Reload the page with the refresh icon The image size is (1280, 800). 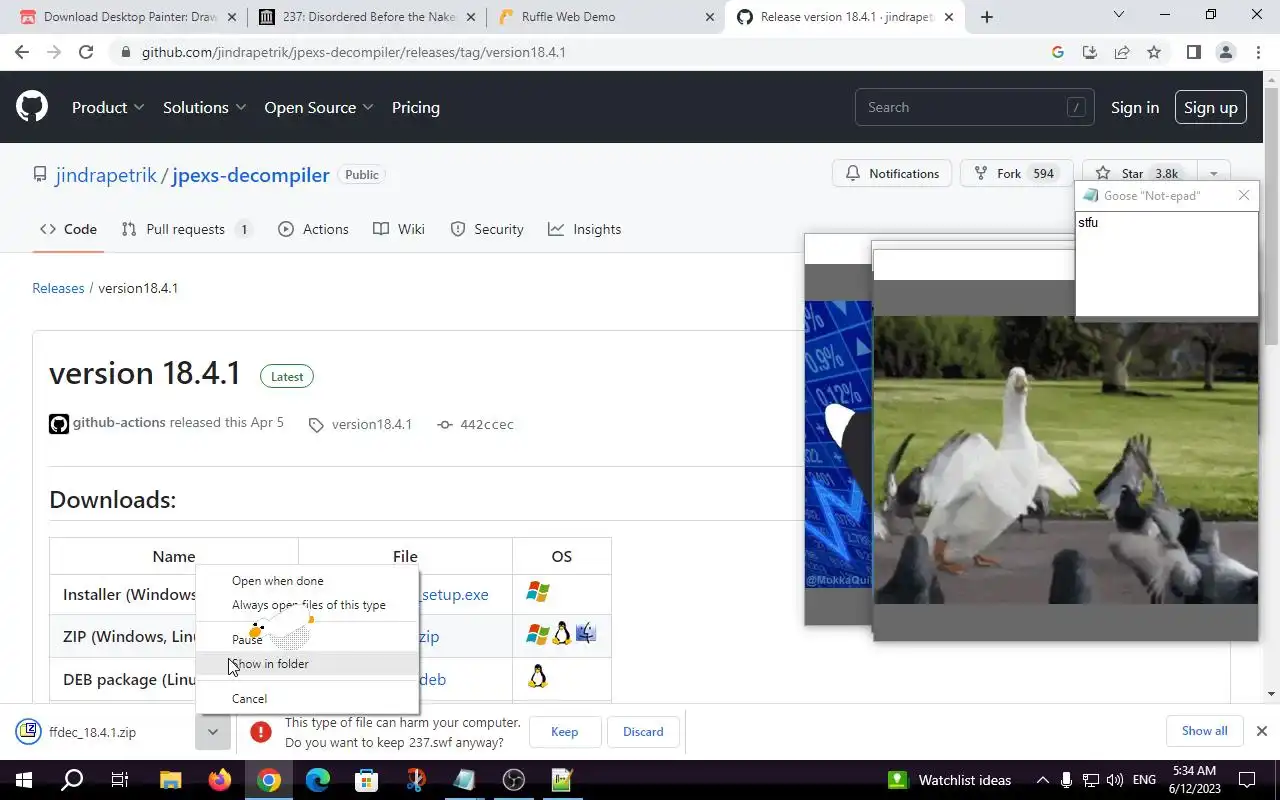click(86, 52)
